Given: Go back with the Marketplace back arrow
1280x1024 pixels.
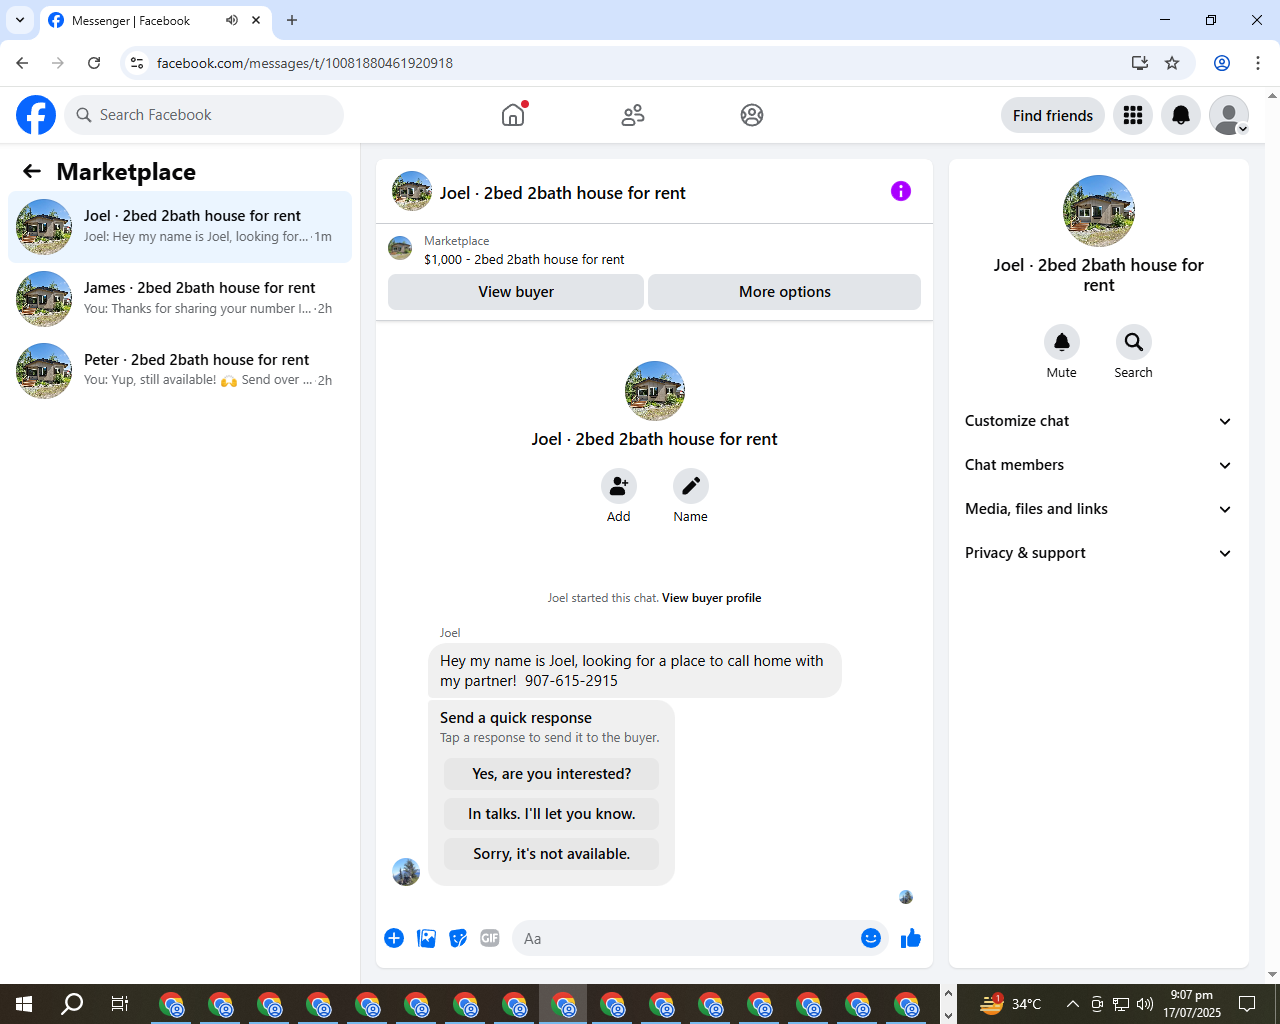Looking at the screenshot, I should [x=32, y=171].
